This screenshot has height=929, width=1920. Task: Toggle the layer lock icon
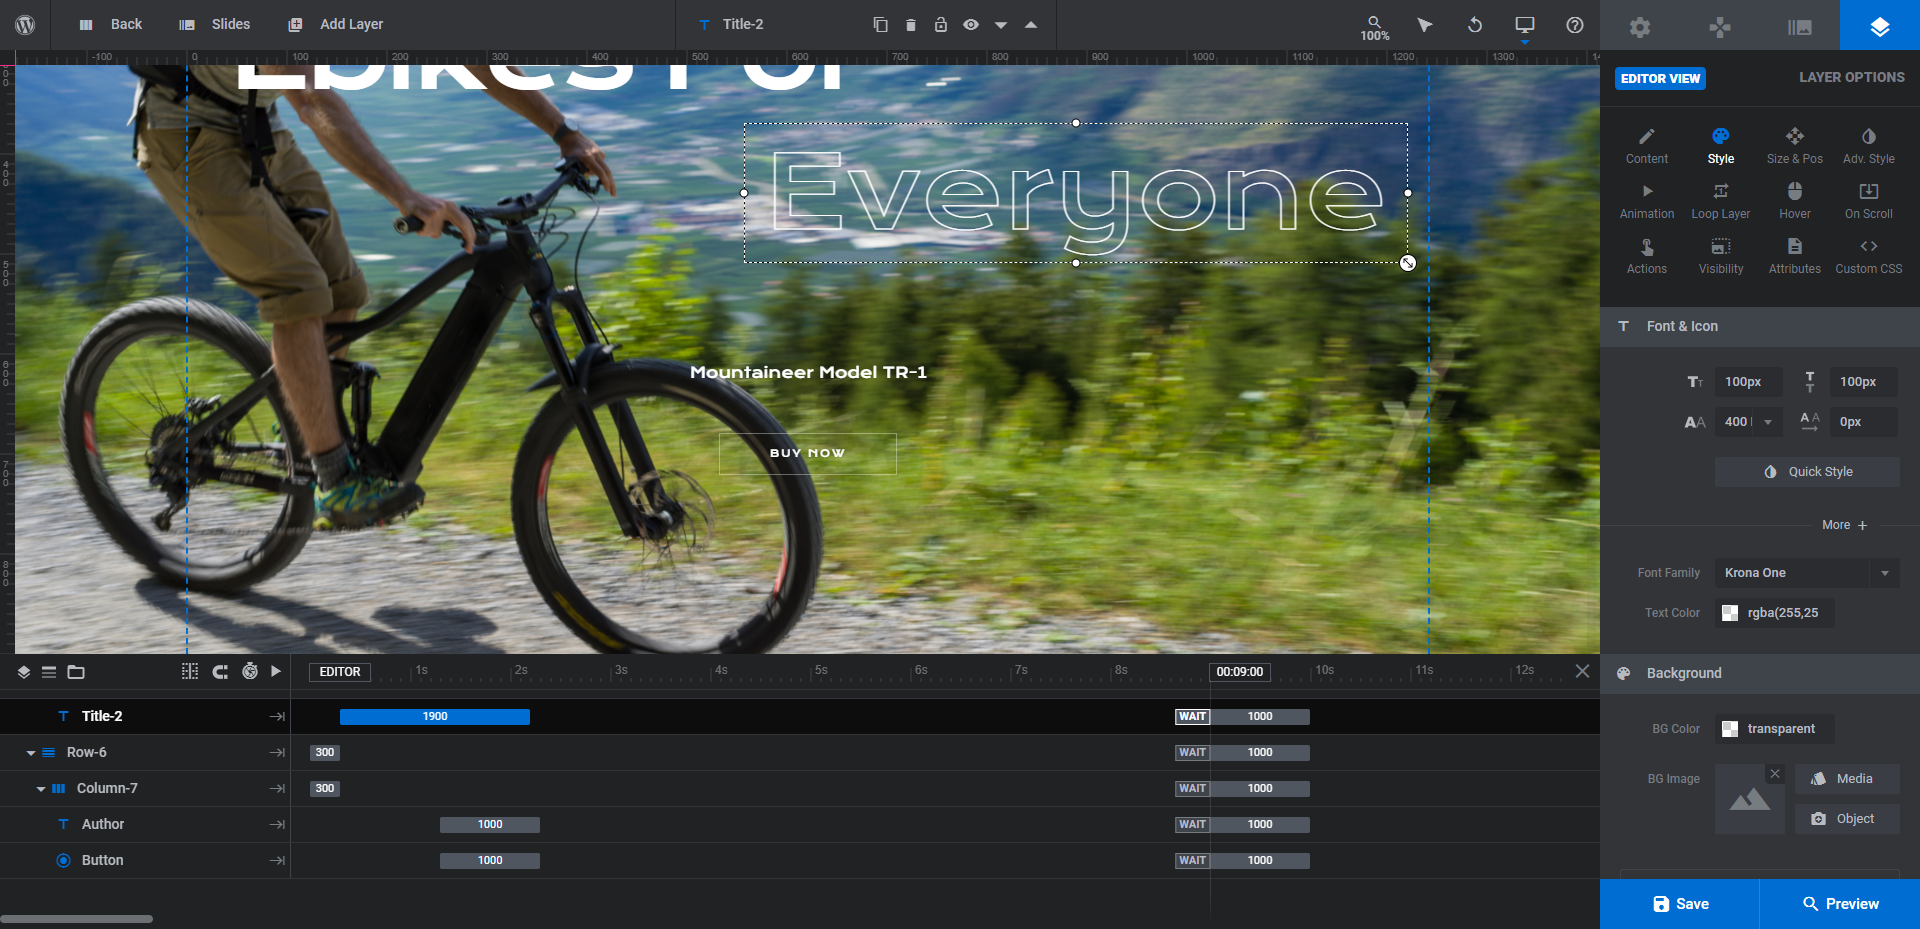pyautogui.click(x=940, y=24)
